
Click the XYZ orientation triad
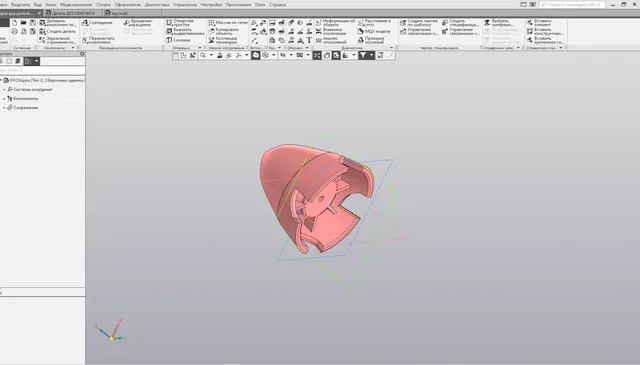pyautogui.click(x=111, y=330)
